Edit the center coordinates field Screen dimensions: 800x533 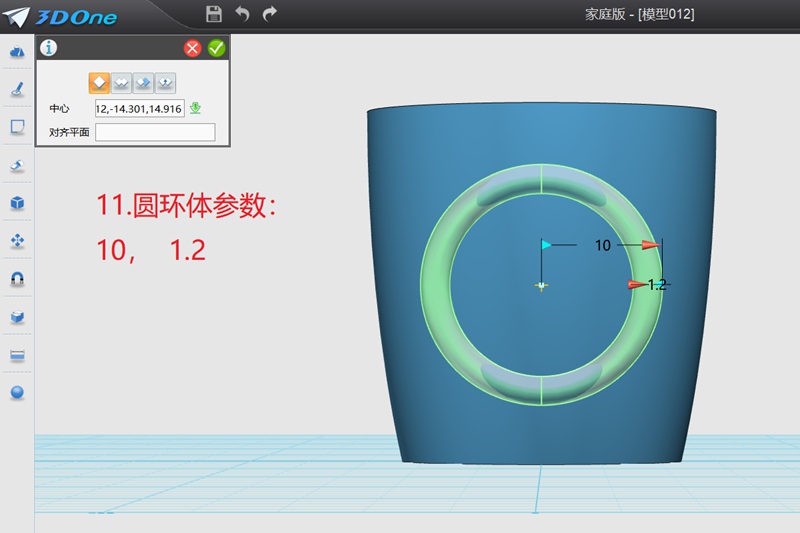click(139, 109)
